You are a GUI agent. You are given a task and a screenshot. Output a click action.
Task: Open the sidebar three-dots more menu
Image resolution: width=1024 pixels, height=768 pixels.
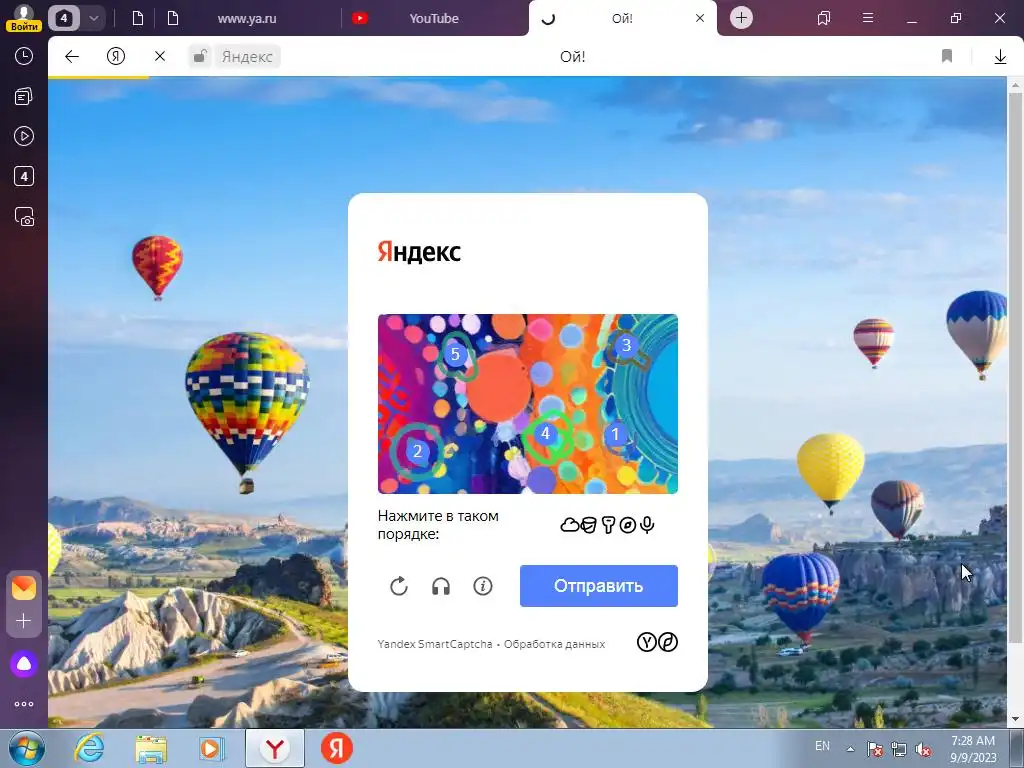click(x=24, y=704)
